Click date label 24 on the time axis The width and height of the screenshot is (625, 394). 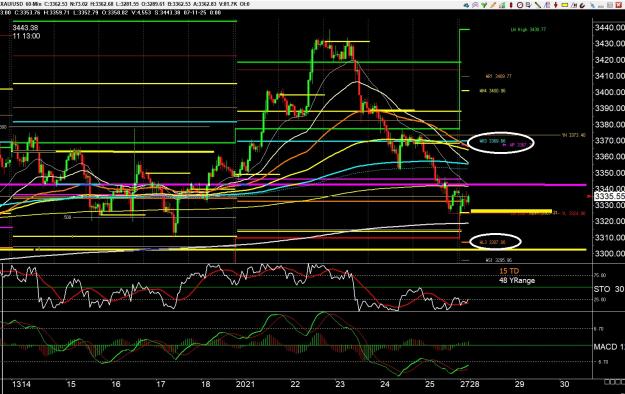point(385,384)
